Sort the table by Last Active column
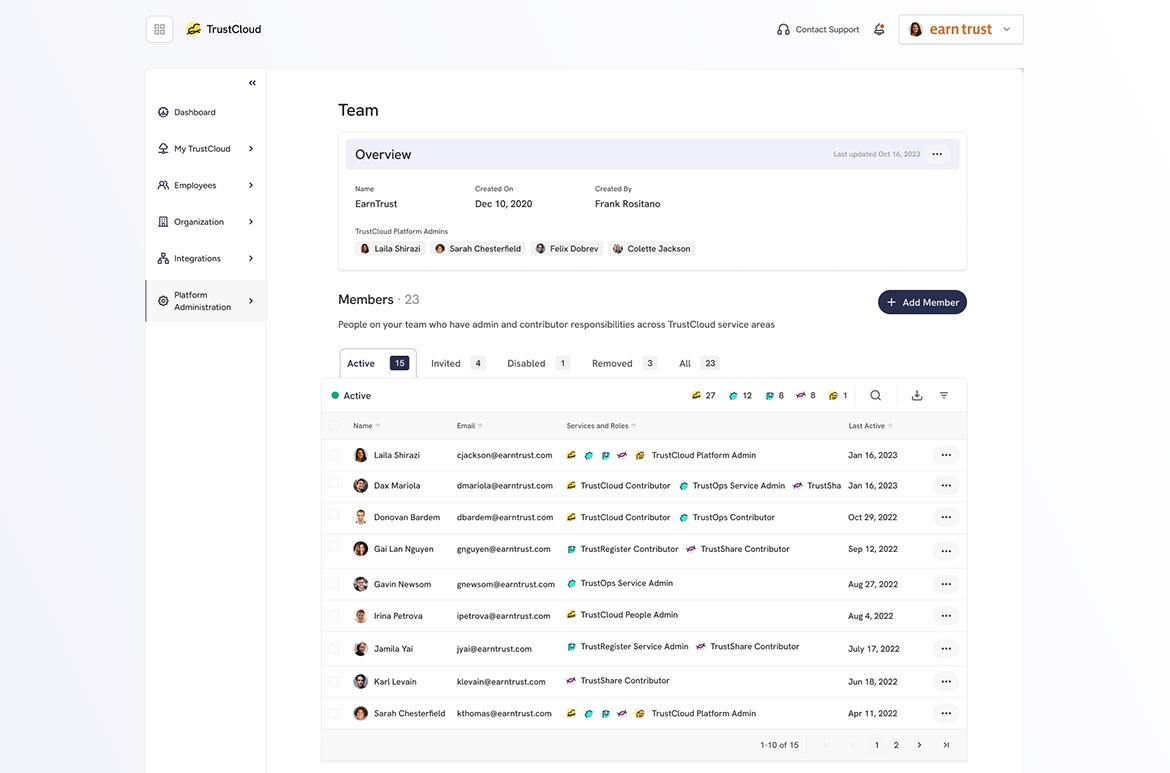 tap(870, 426)
